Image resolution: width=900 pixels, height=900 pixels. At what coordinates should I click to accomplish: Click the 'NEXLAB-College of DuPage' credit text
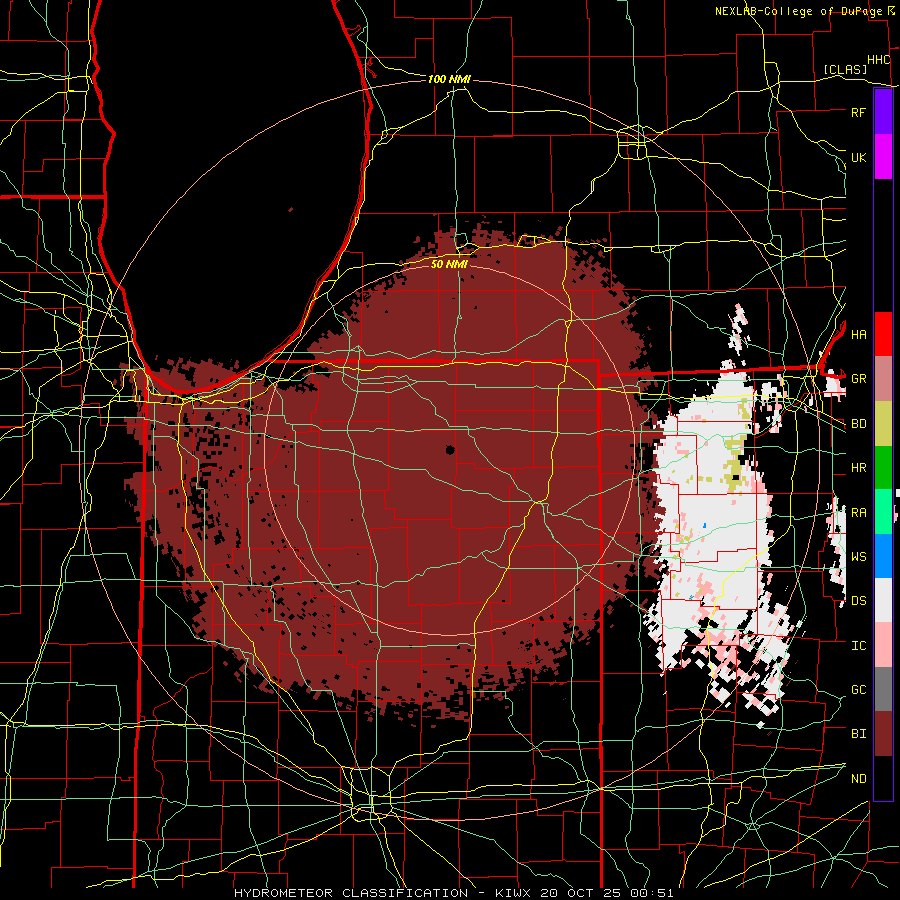pyautogui.click(x=798, y=11)
